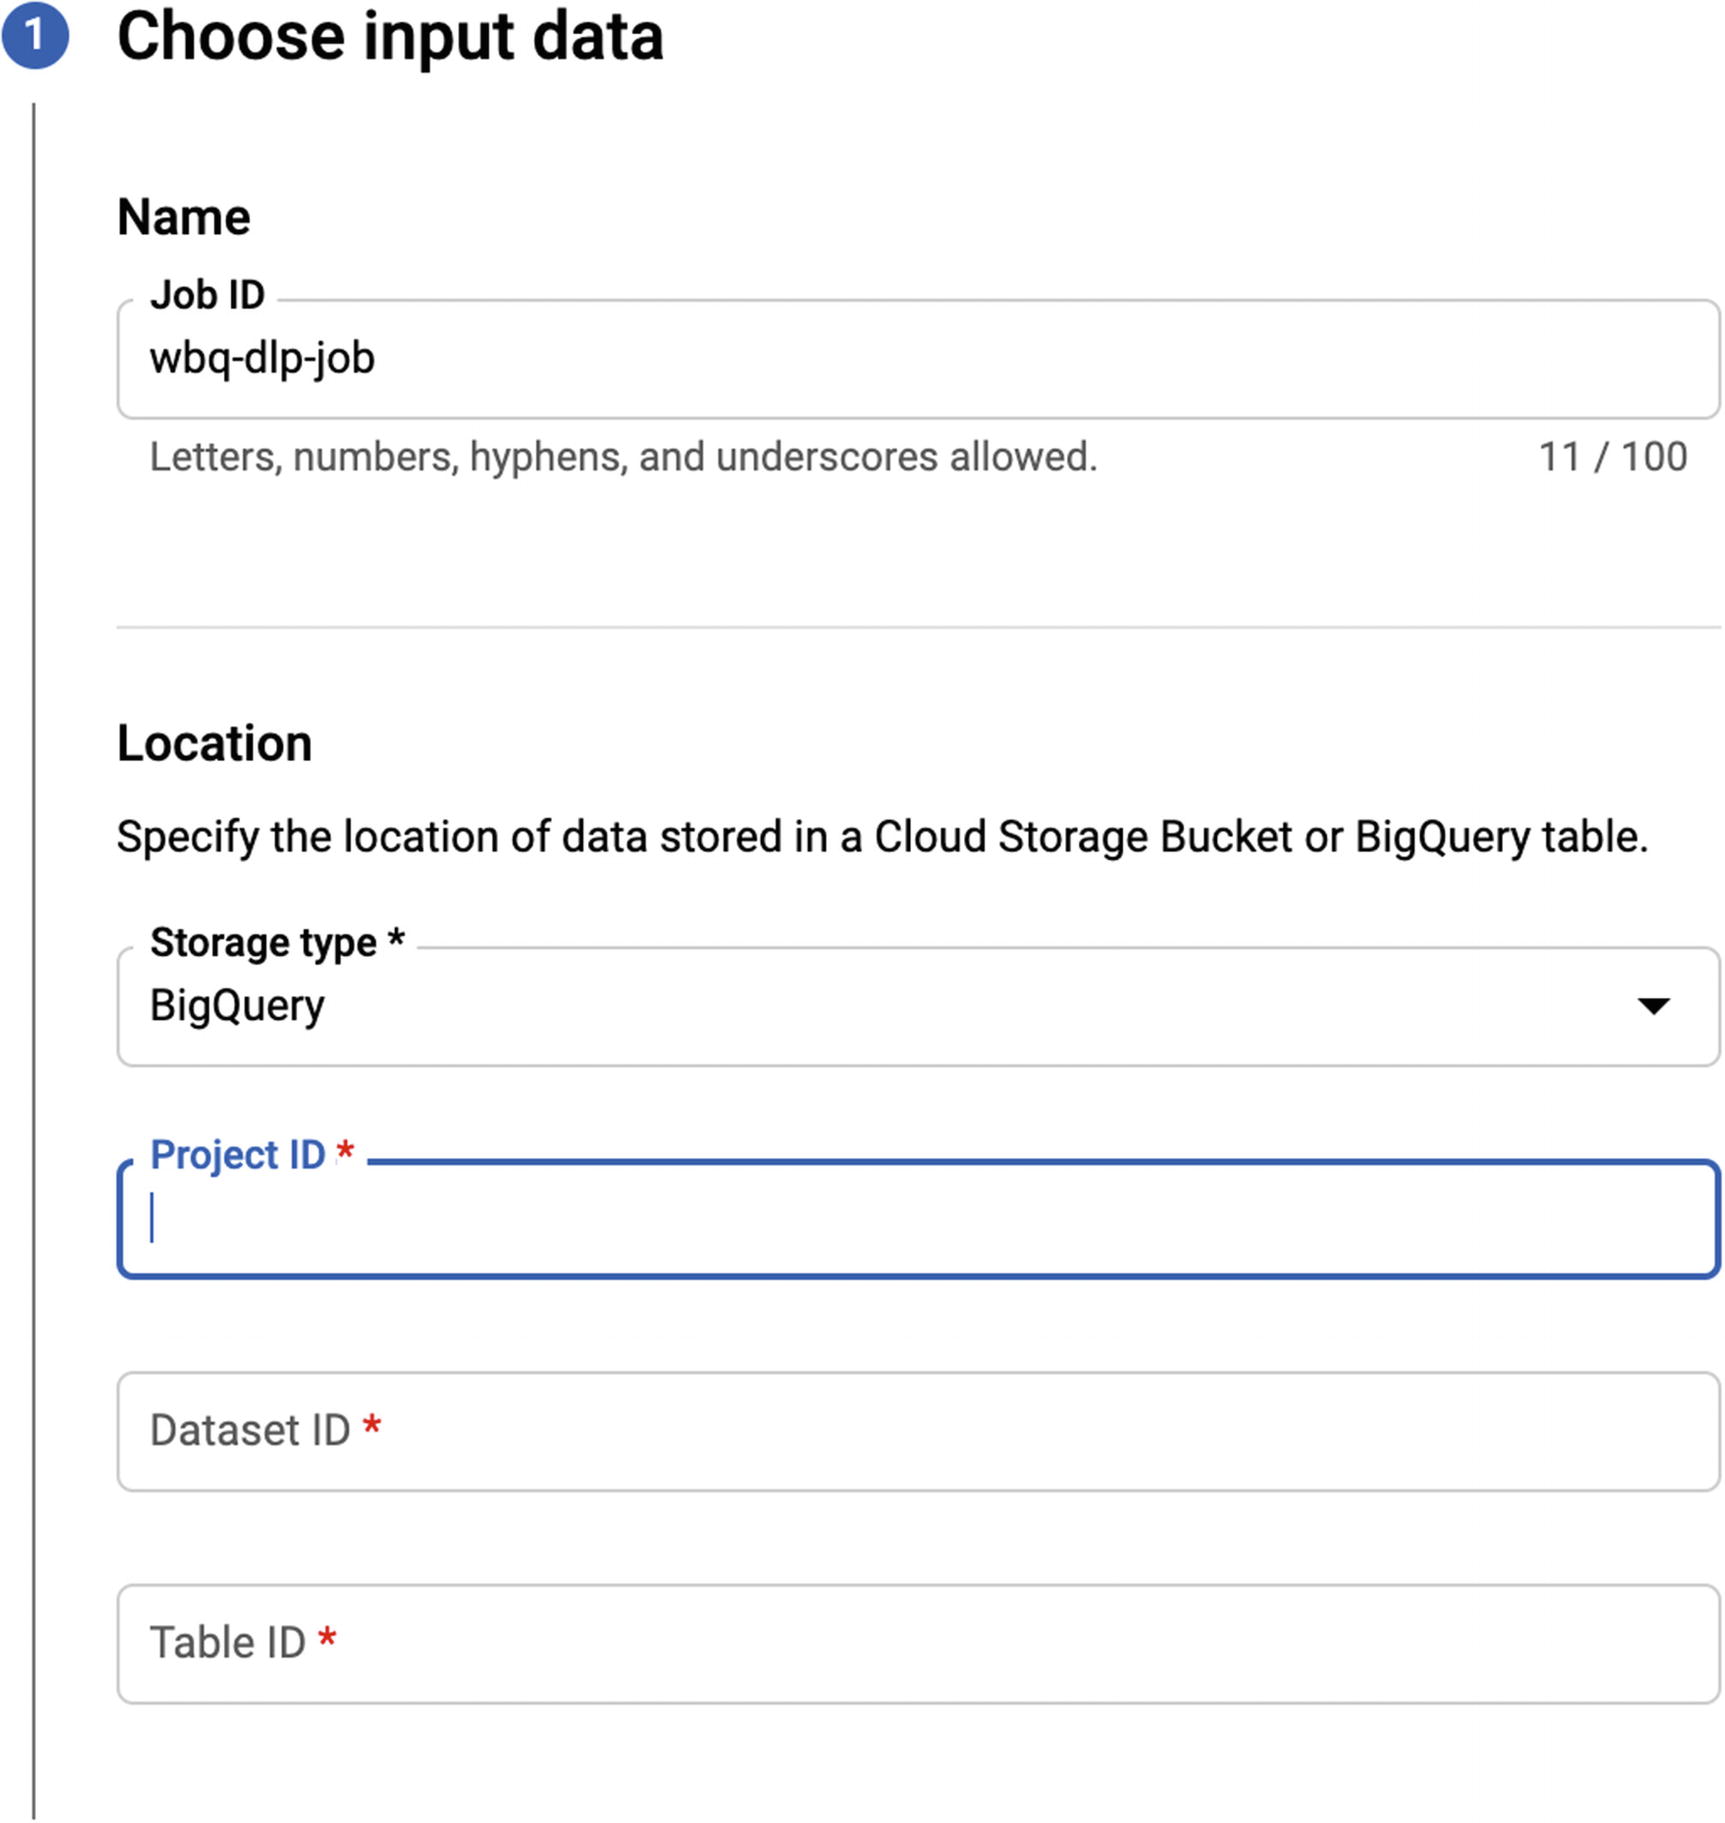Click the "Choose input data" step heading
The image size is (1725, 1823).
(390, 37)
